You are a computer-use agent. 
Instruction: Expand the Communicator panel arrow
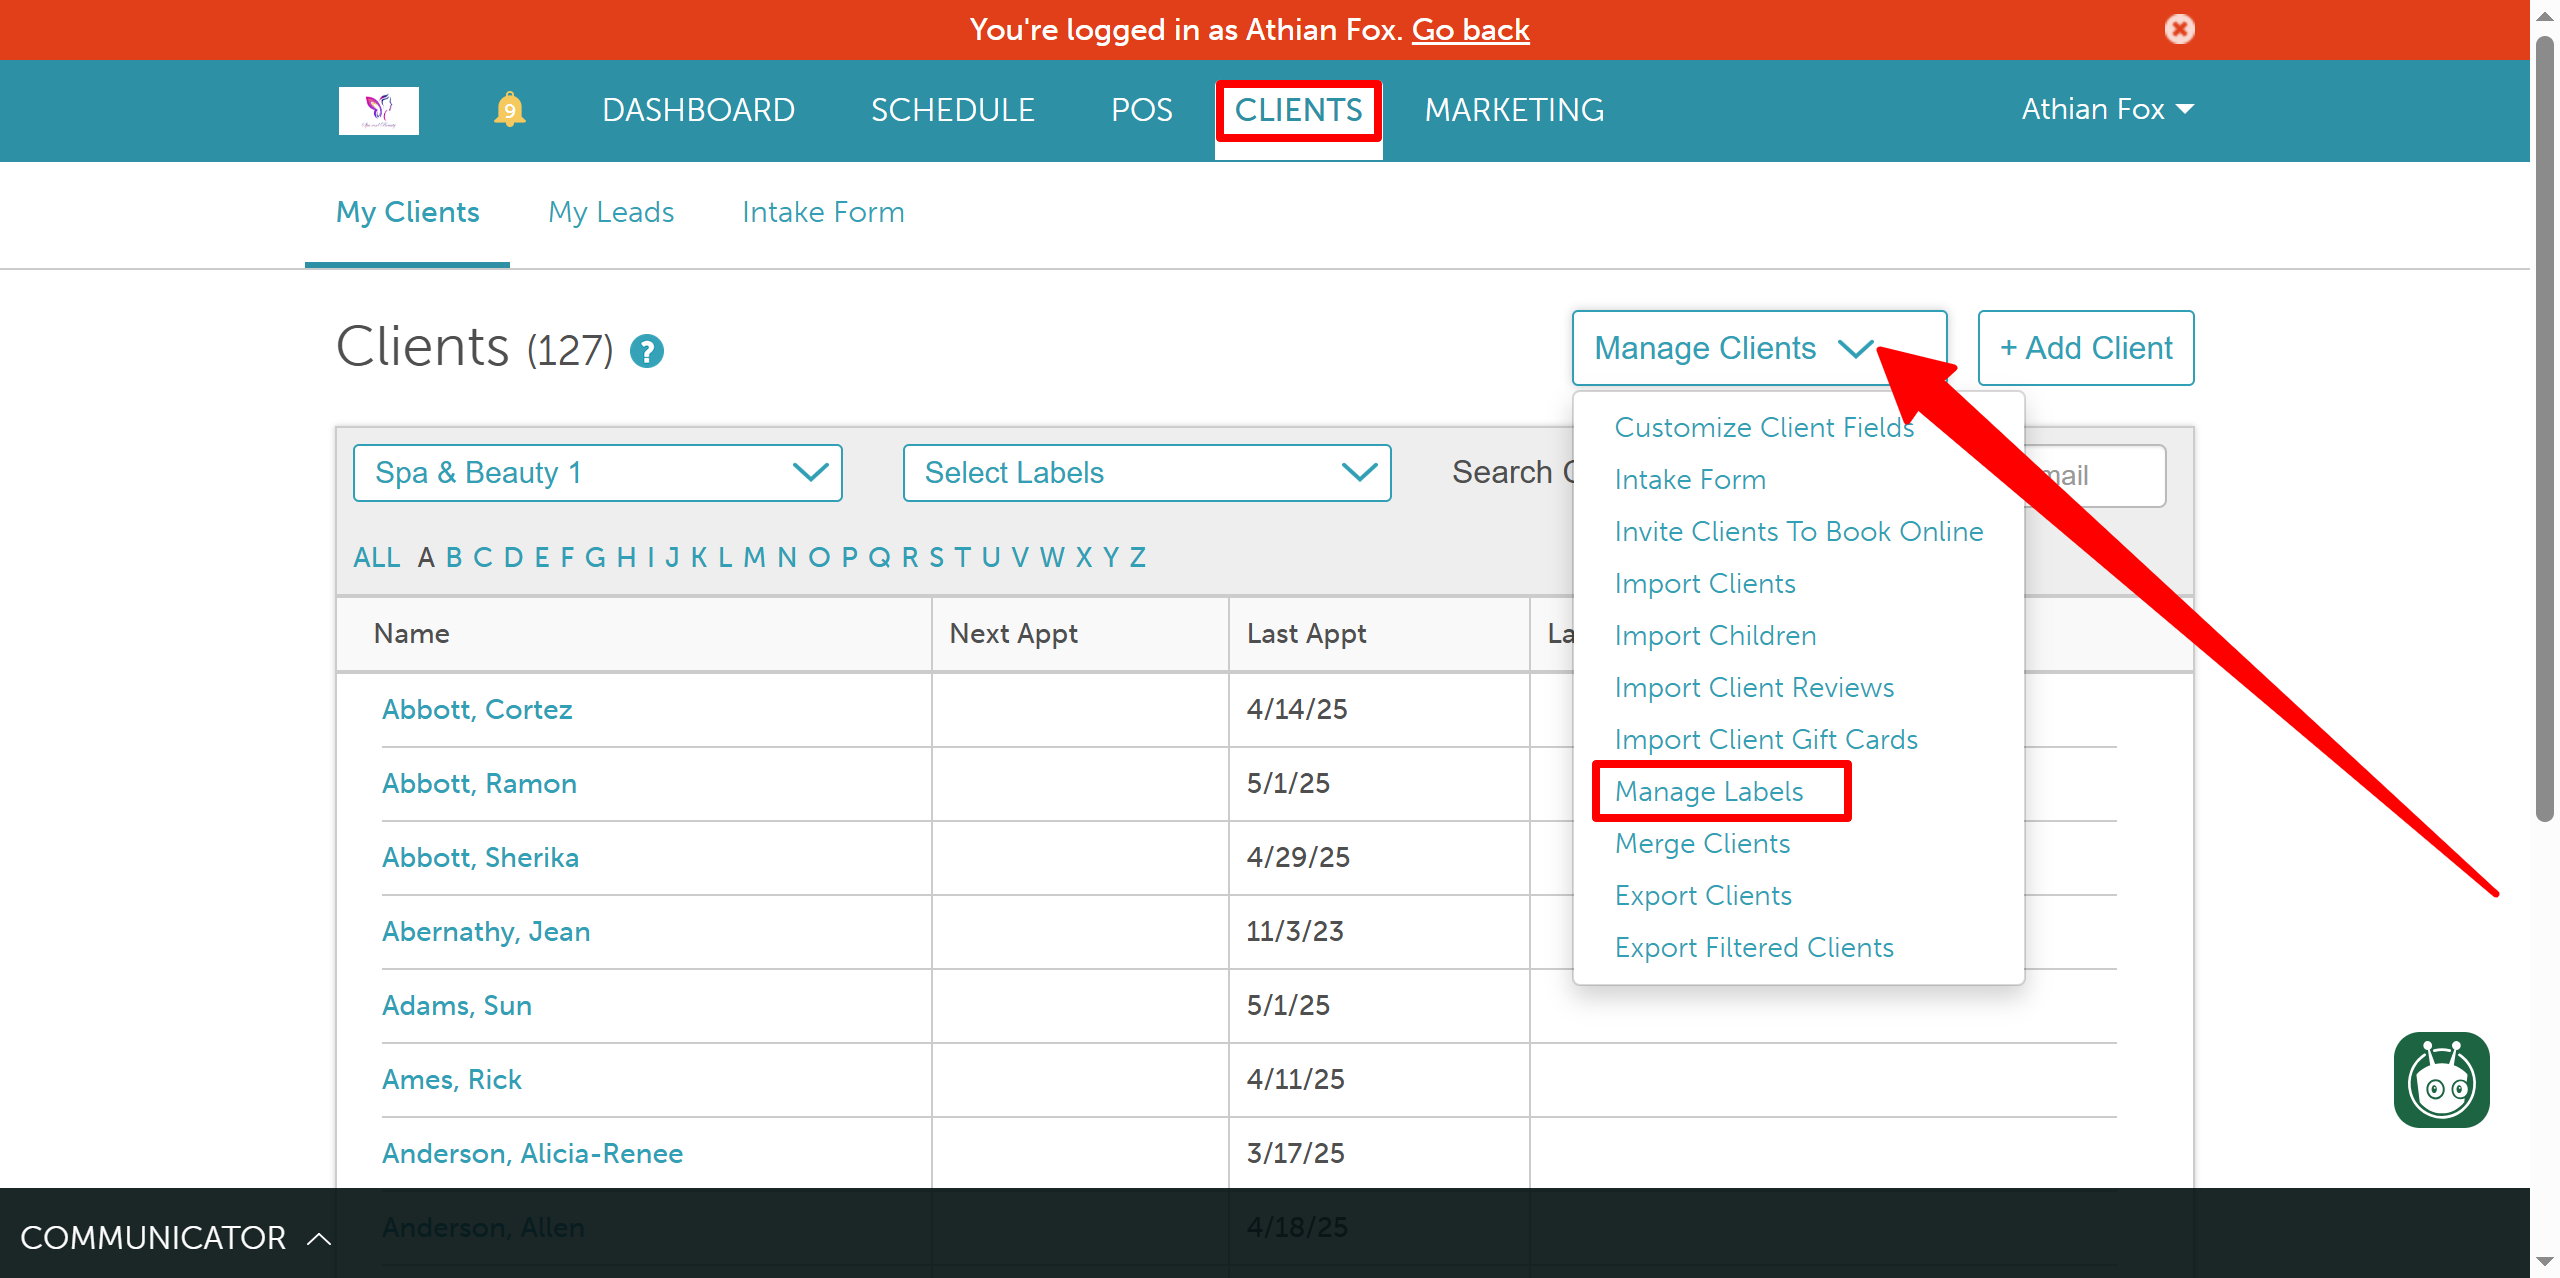point(319,1239)
